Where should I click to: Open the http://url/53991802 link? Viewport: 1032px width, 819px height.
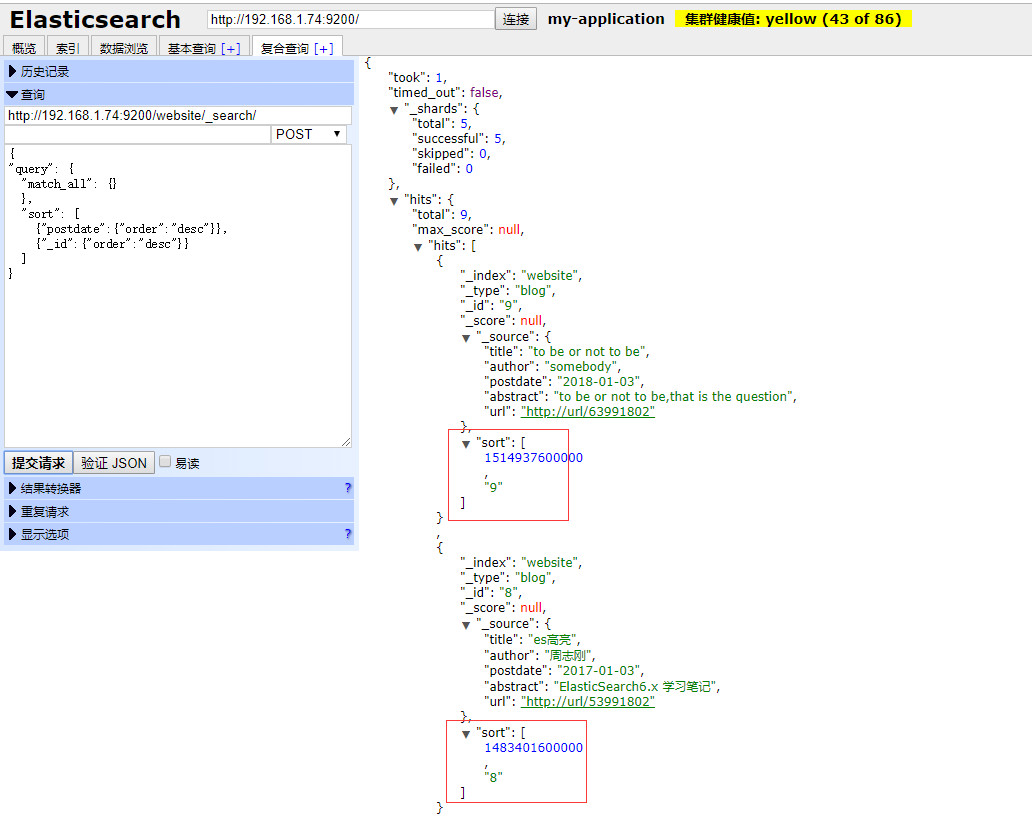click(x=588, y=701)
